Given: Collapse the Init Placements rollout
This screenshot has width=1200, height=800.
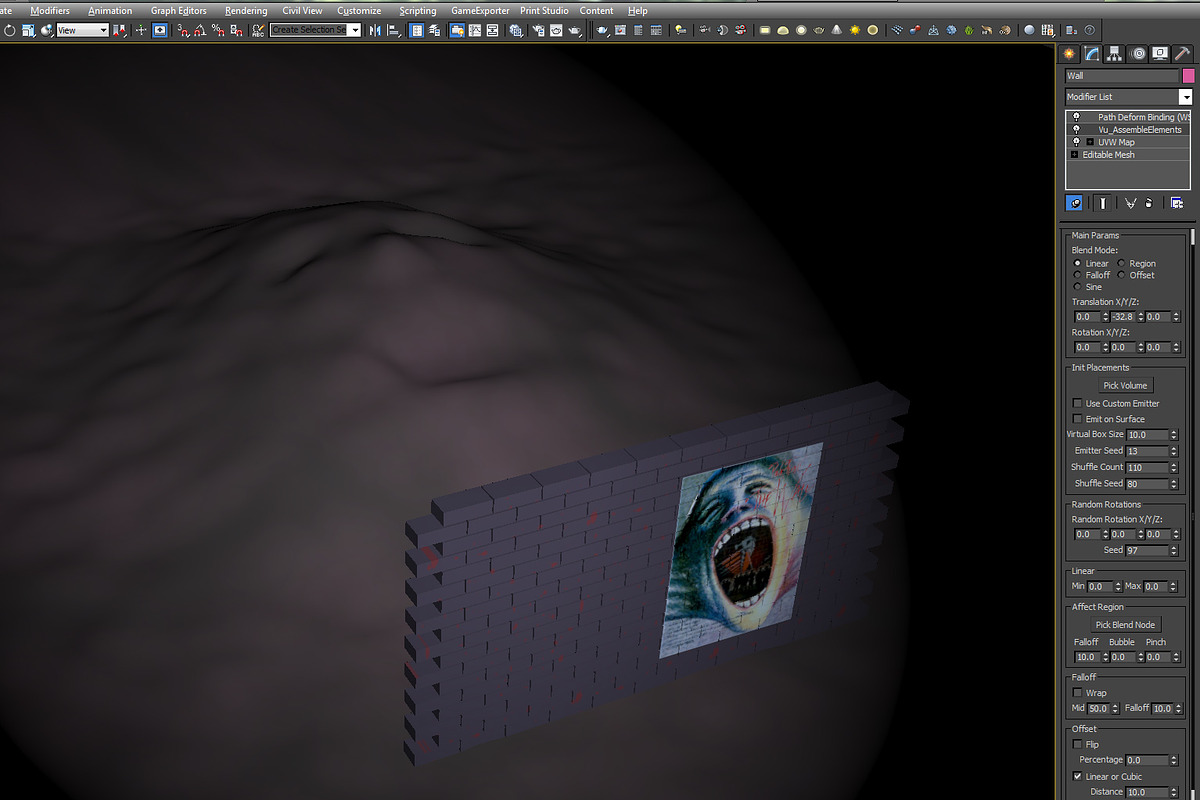Looking at the screenshot, I should pyautogui.click(x=1100, y=367).
